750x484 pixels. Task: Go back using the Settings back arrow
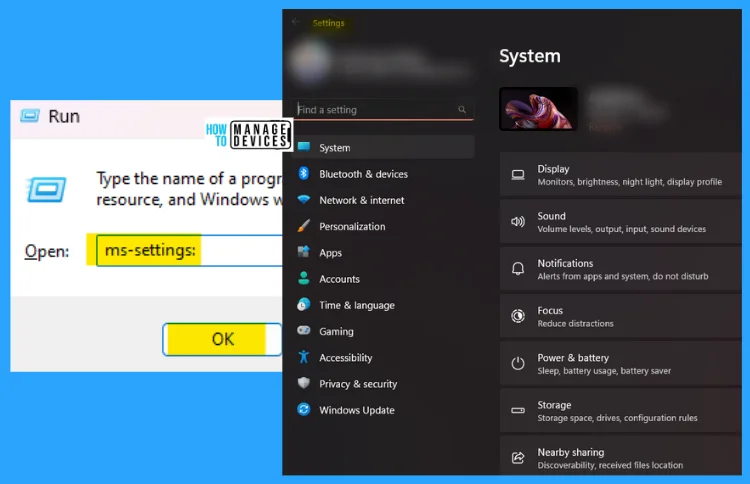[x=295, y=22]
